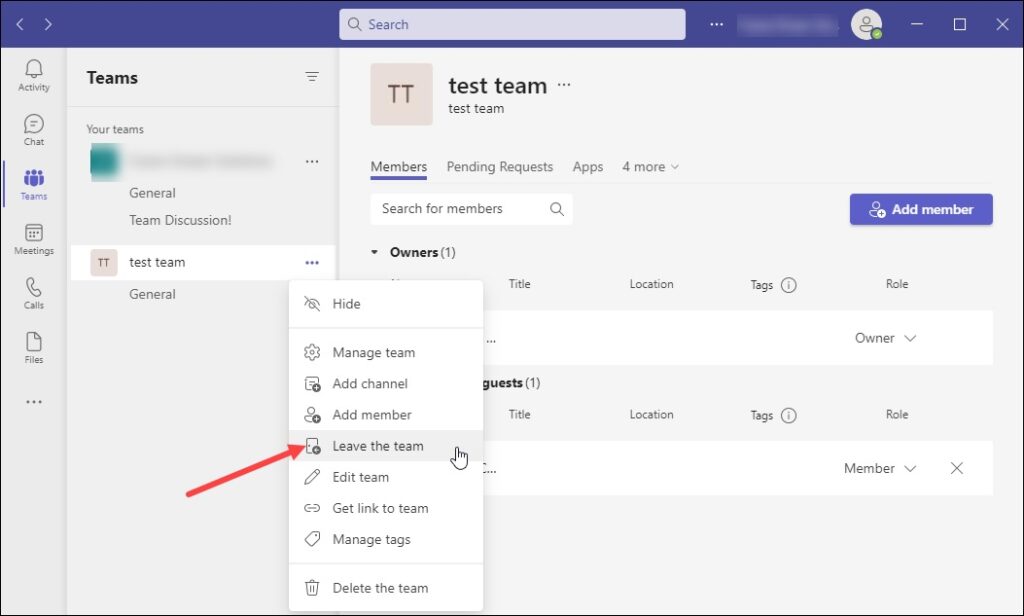Open more apps with the ellipsis icon
Screen dimensions: 1024x616
coord(33,401)
